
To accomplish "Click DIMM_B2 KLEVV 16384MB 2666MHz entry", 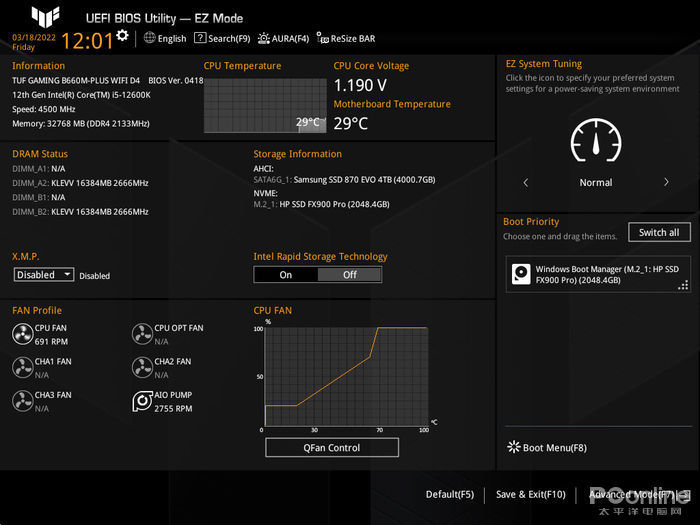I will 80,212.
